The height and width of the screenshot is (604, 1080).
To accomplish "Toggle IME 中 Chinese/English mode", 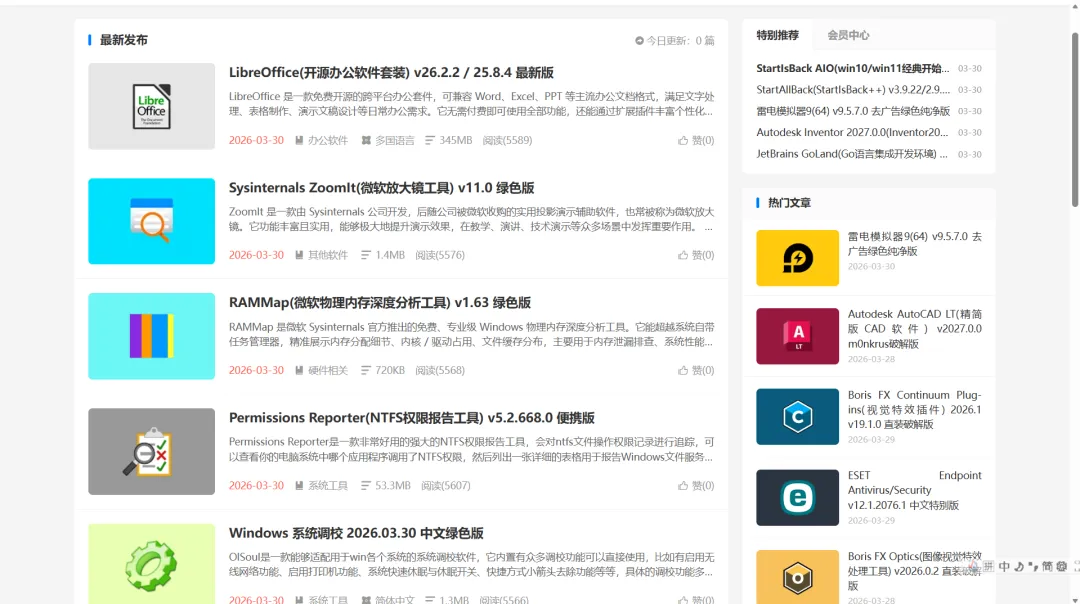I will click(x=1004, y=566).
